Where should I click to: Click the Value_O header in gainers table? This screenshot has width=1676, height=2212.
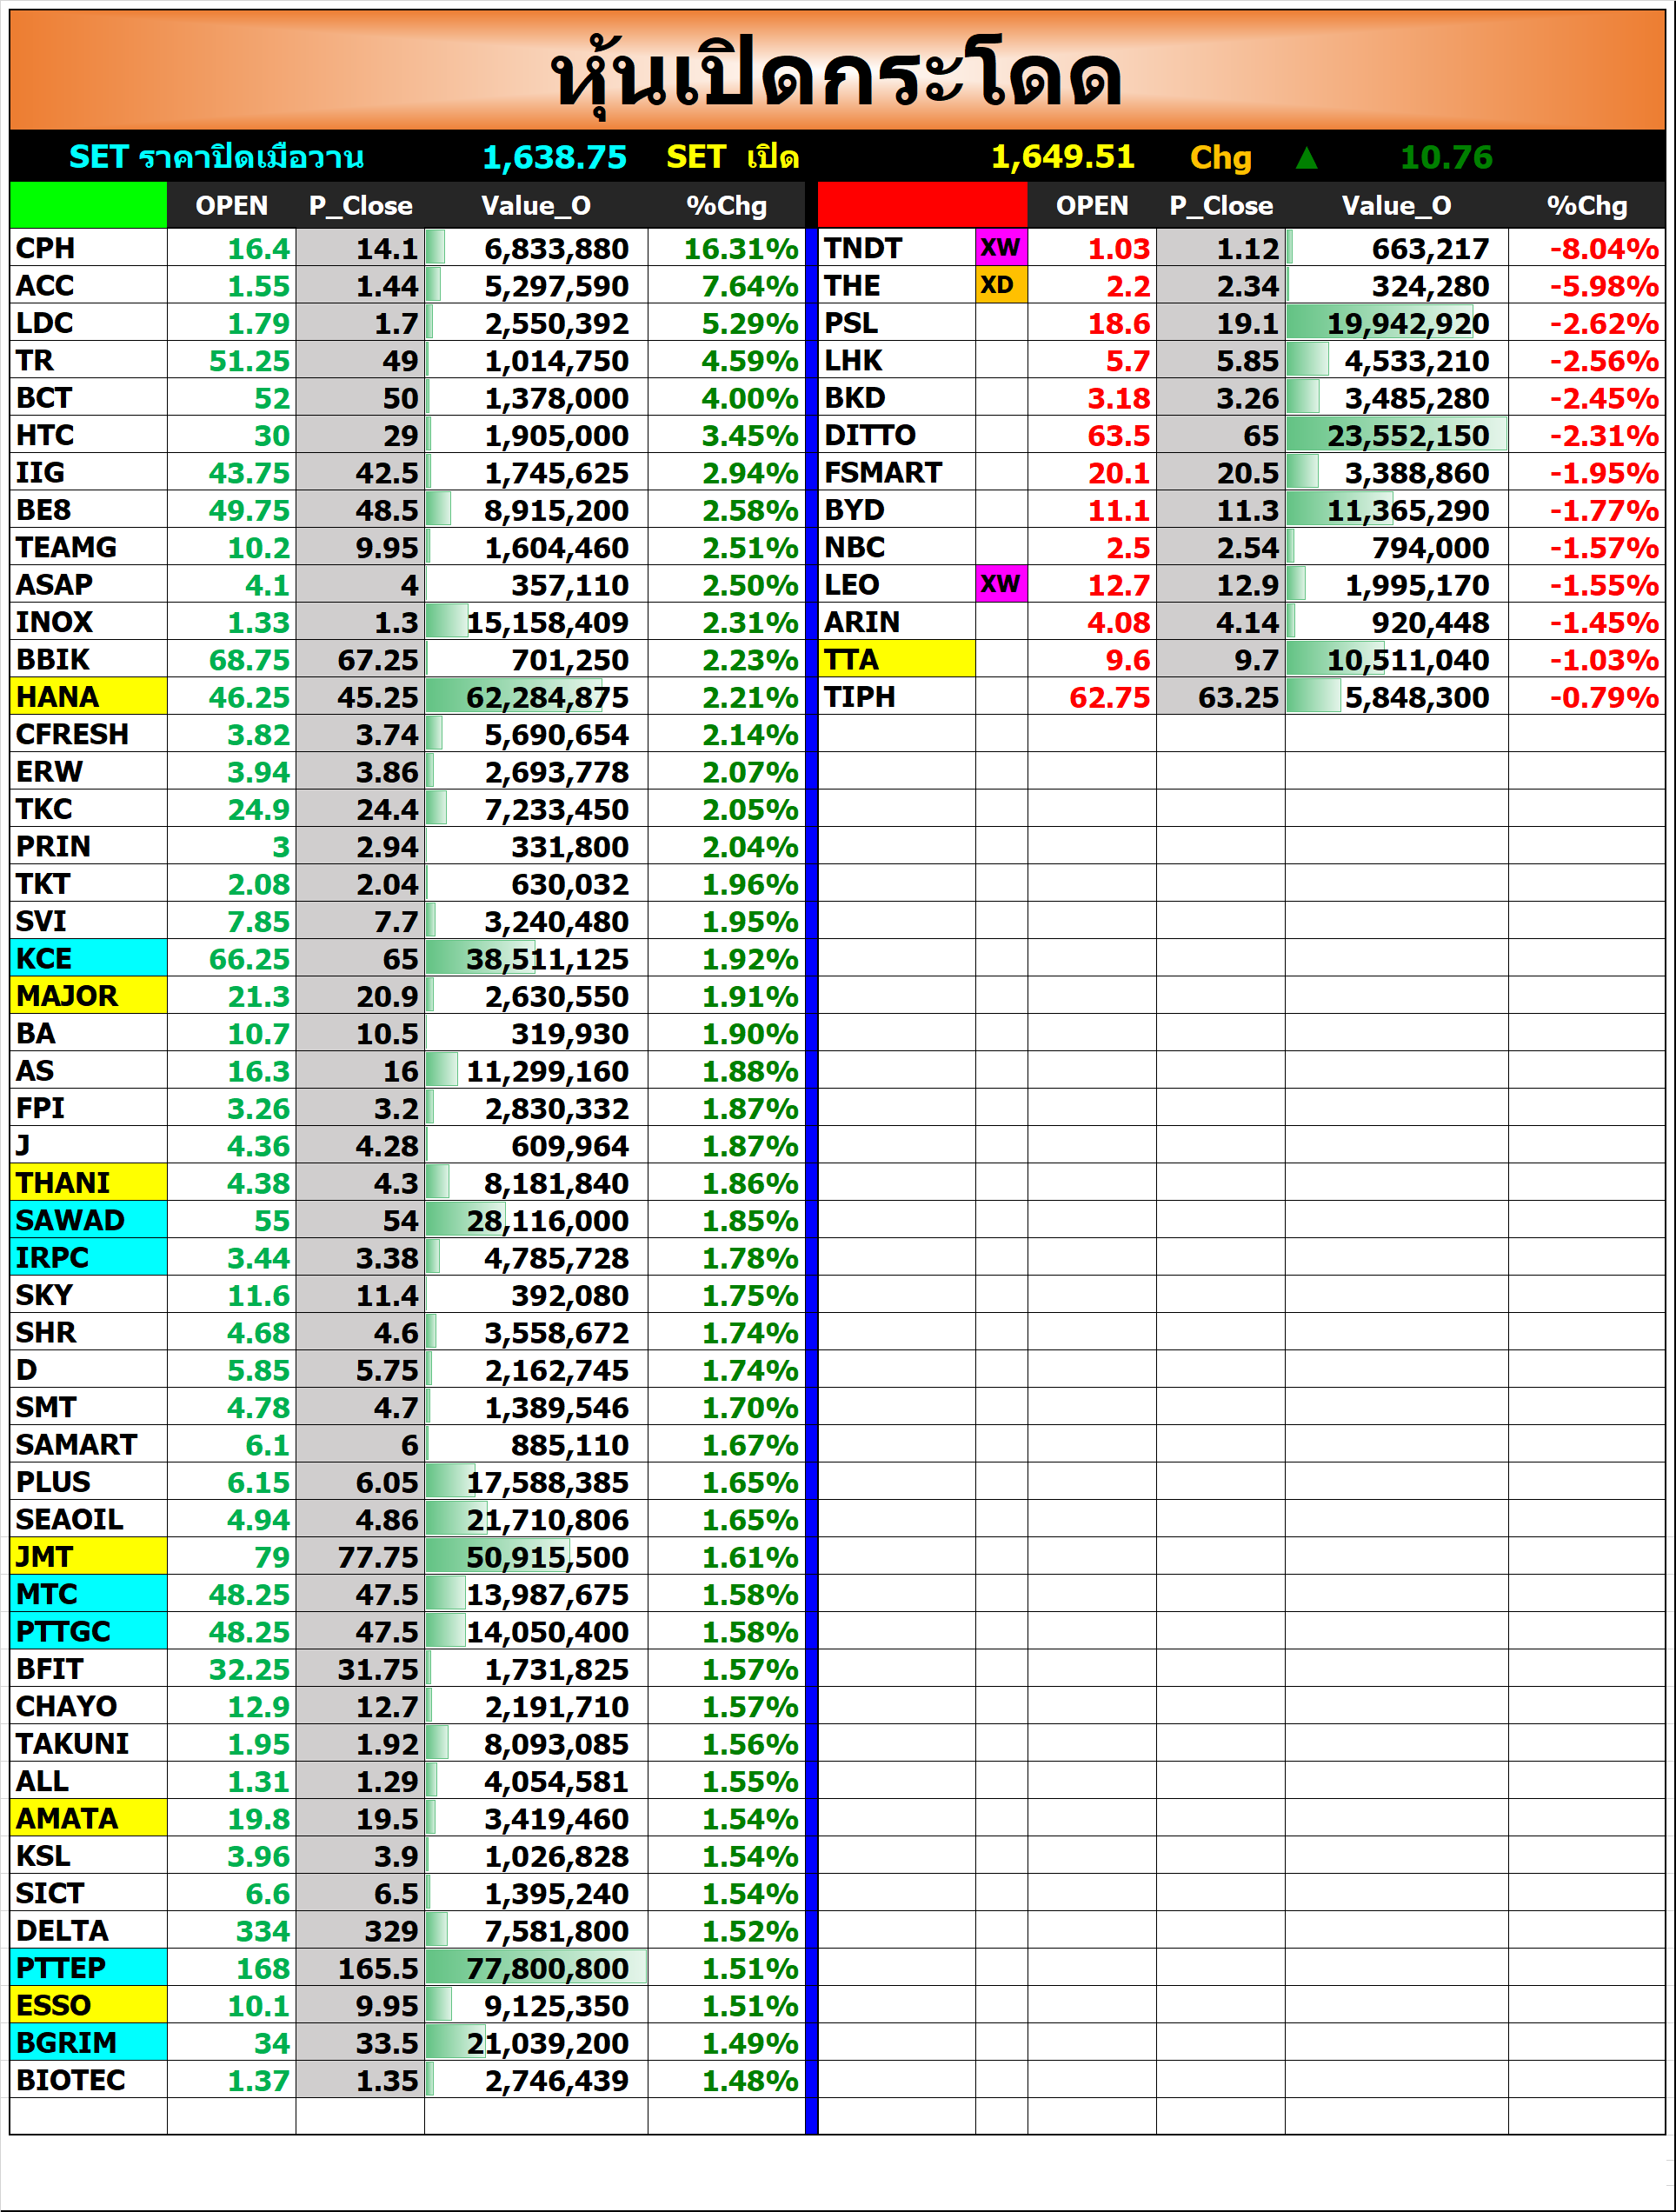536,205
